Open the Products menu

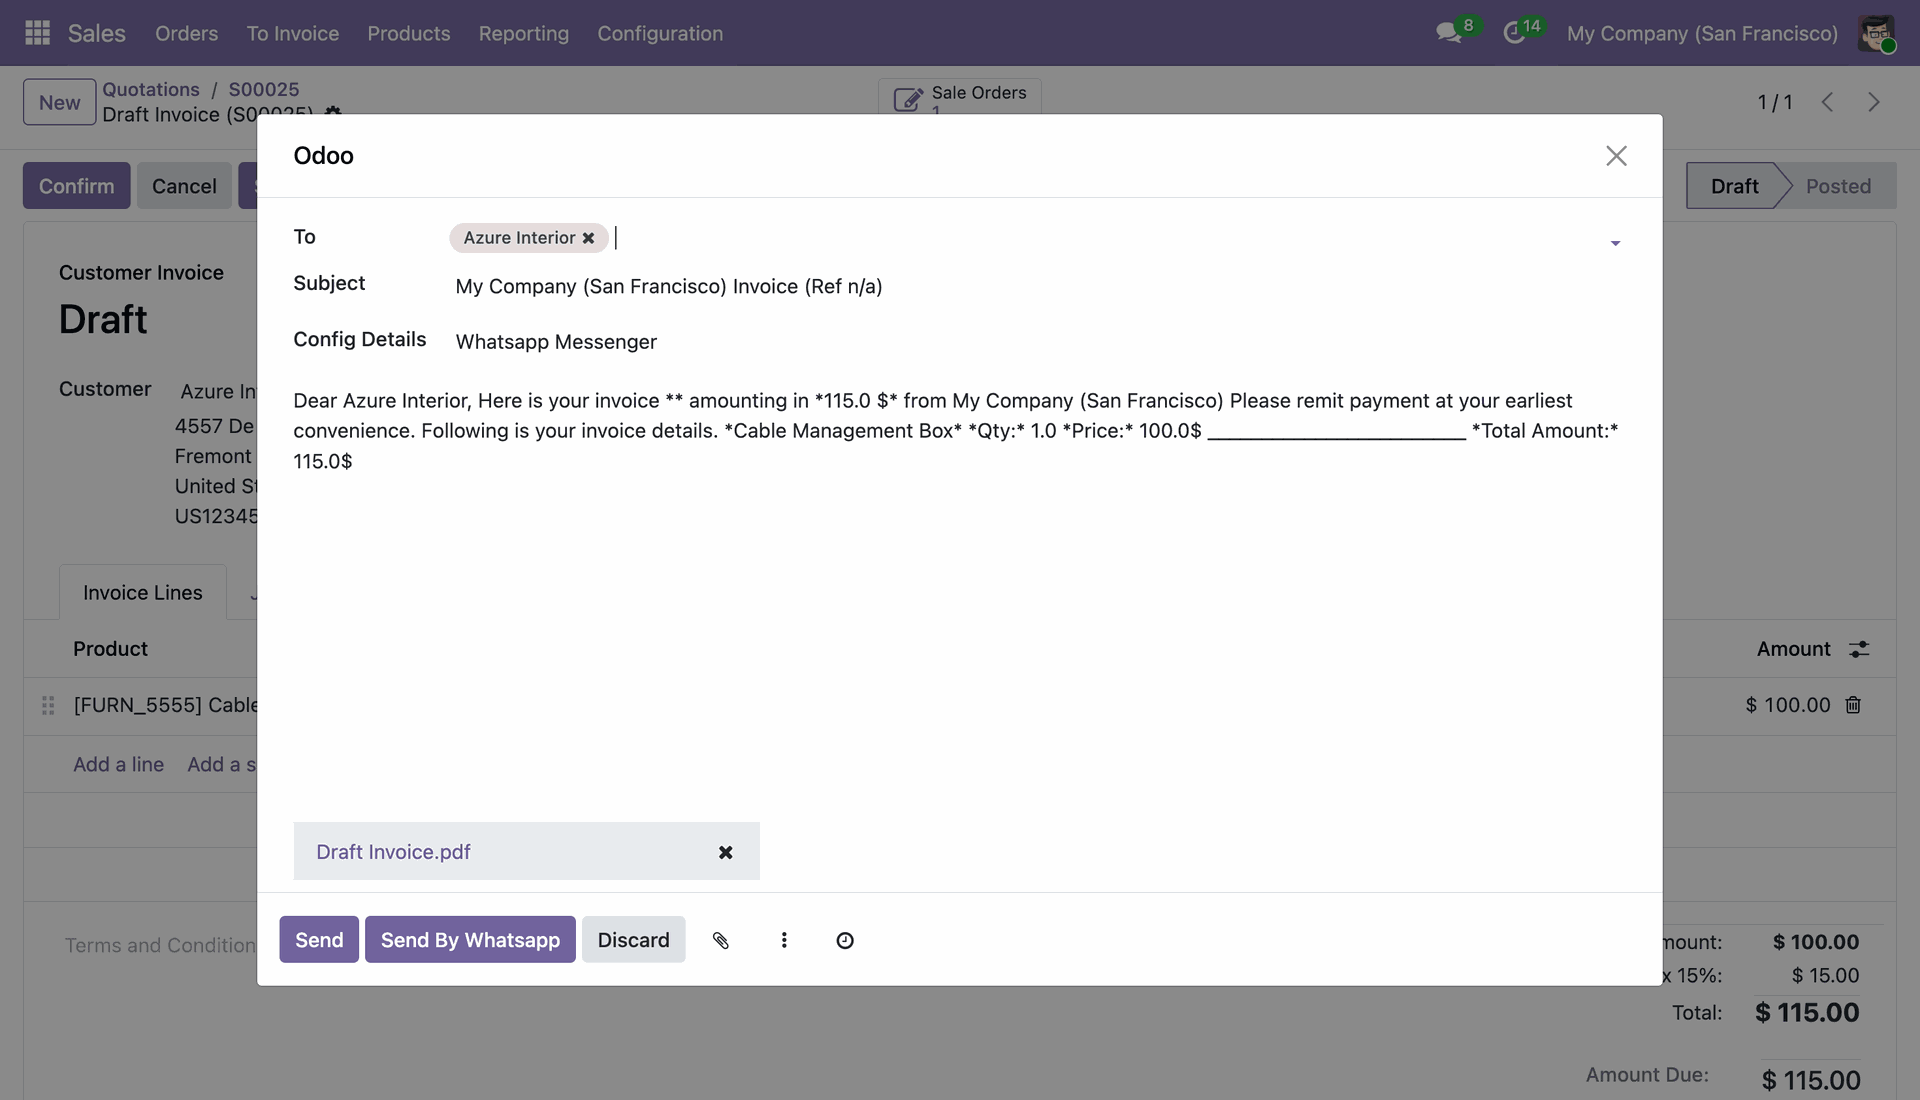[x=409, y=33]
